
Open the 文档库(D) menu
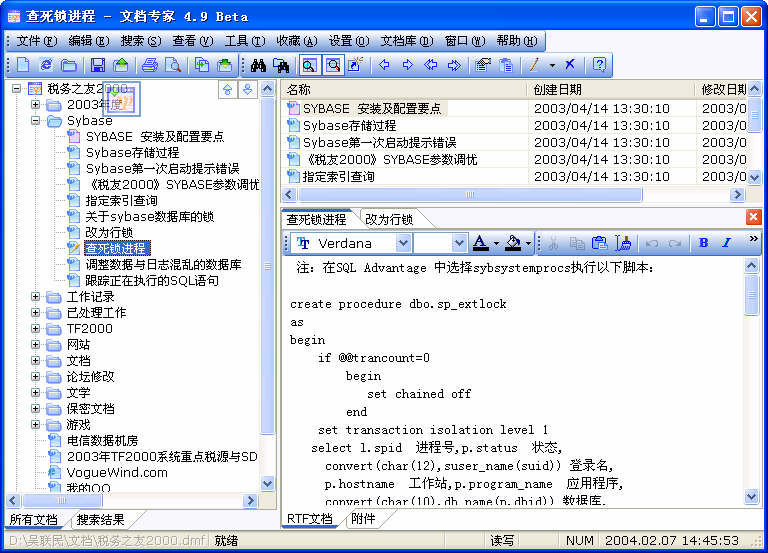(x=407, y=41)
